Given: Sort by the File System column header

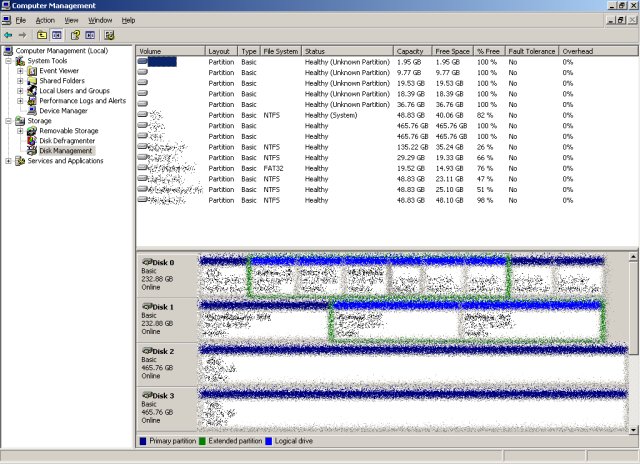Looking at the screenshot, I should [x=281, y=51].
